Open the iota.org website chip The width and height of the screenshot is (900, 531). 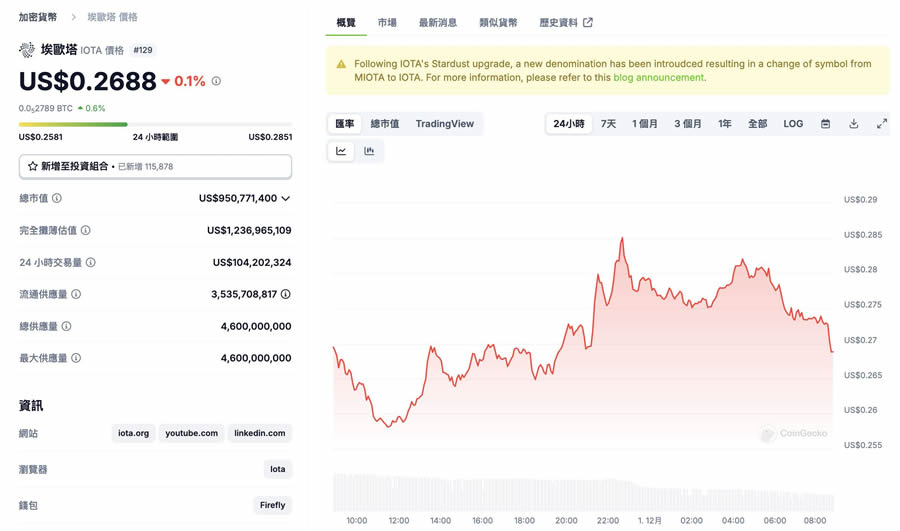[133, 433]
